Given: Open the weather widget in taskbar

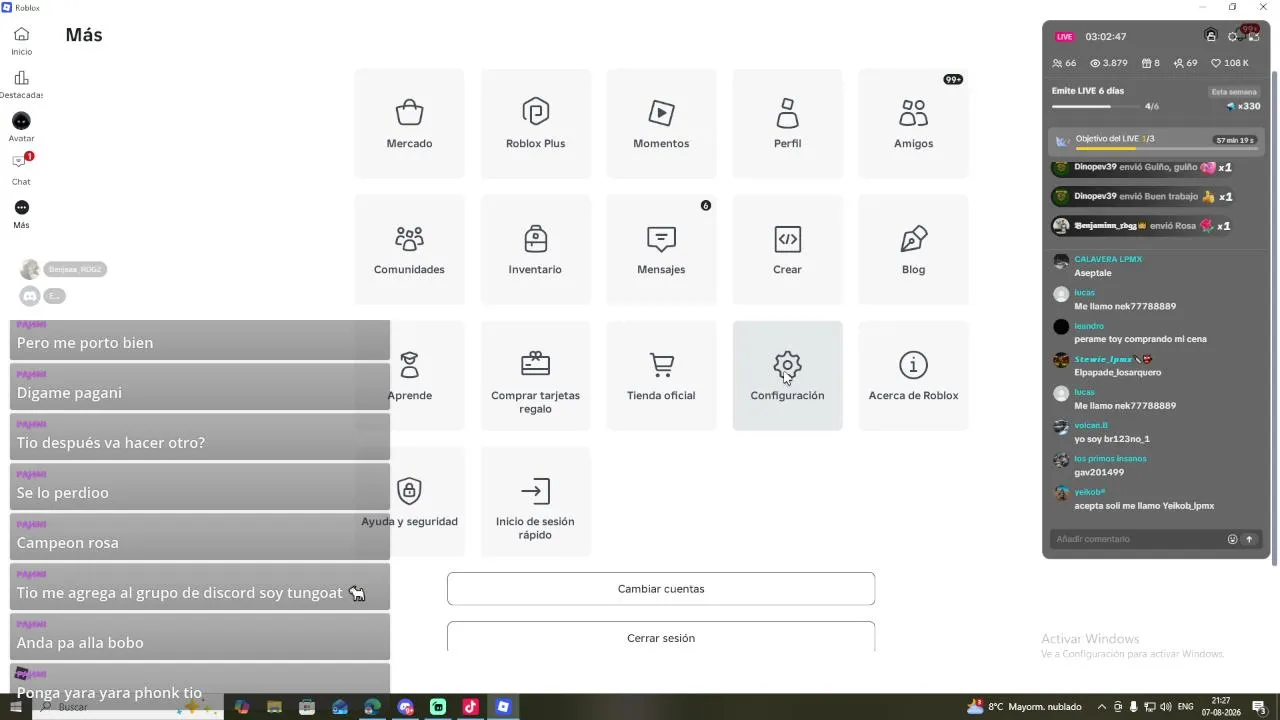Looking at the screenshot, I should (x=1024, y=707).
